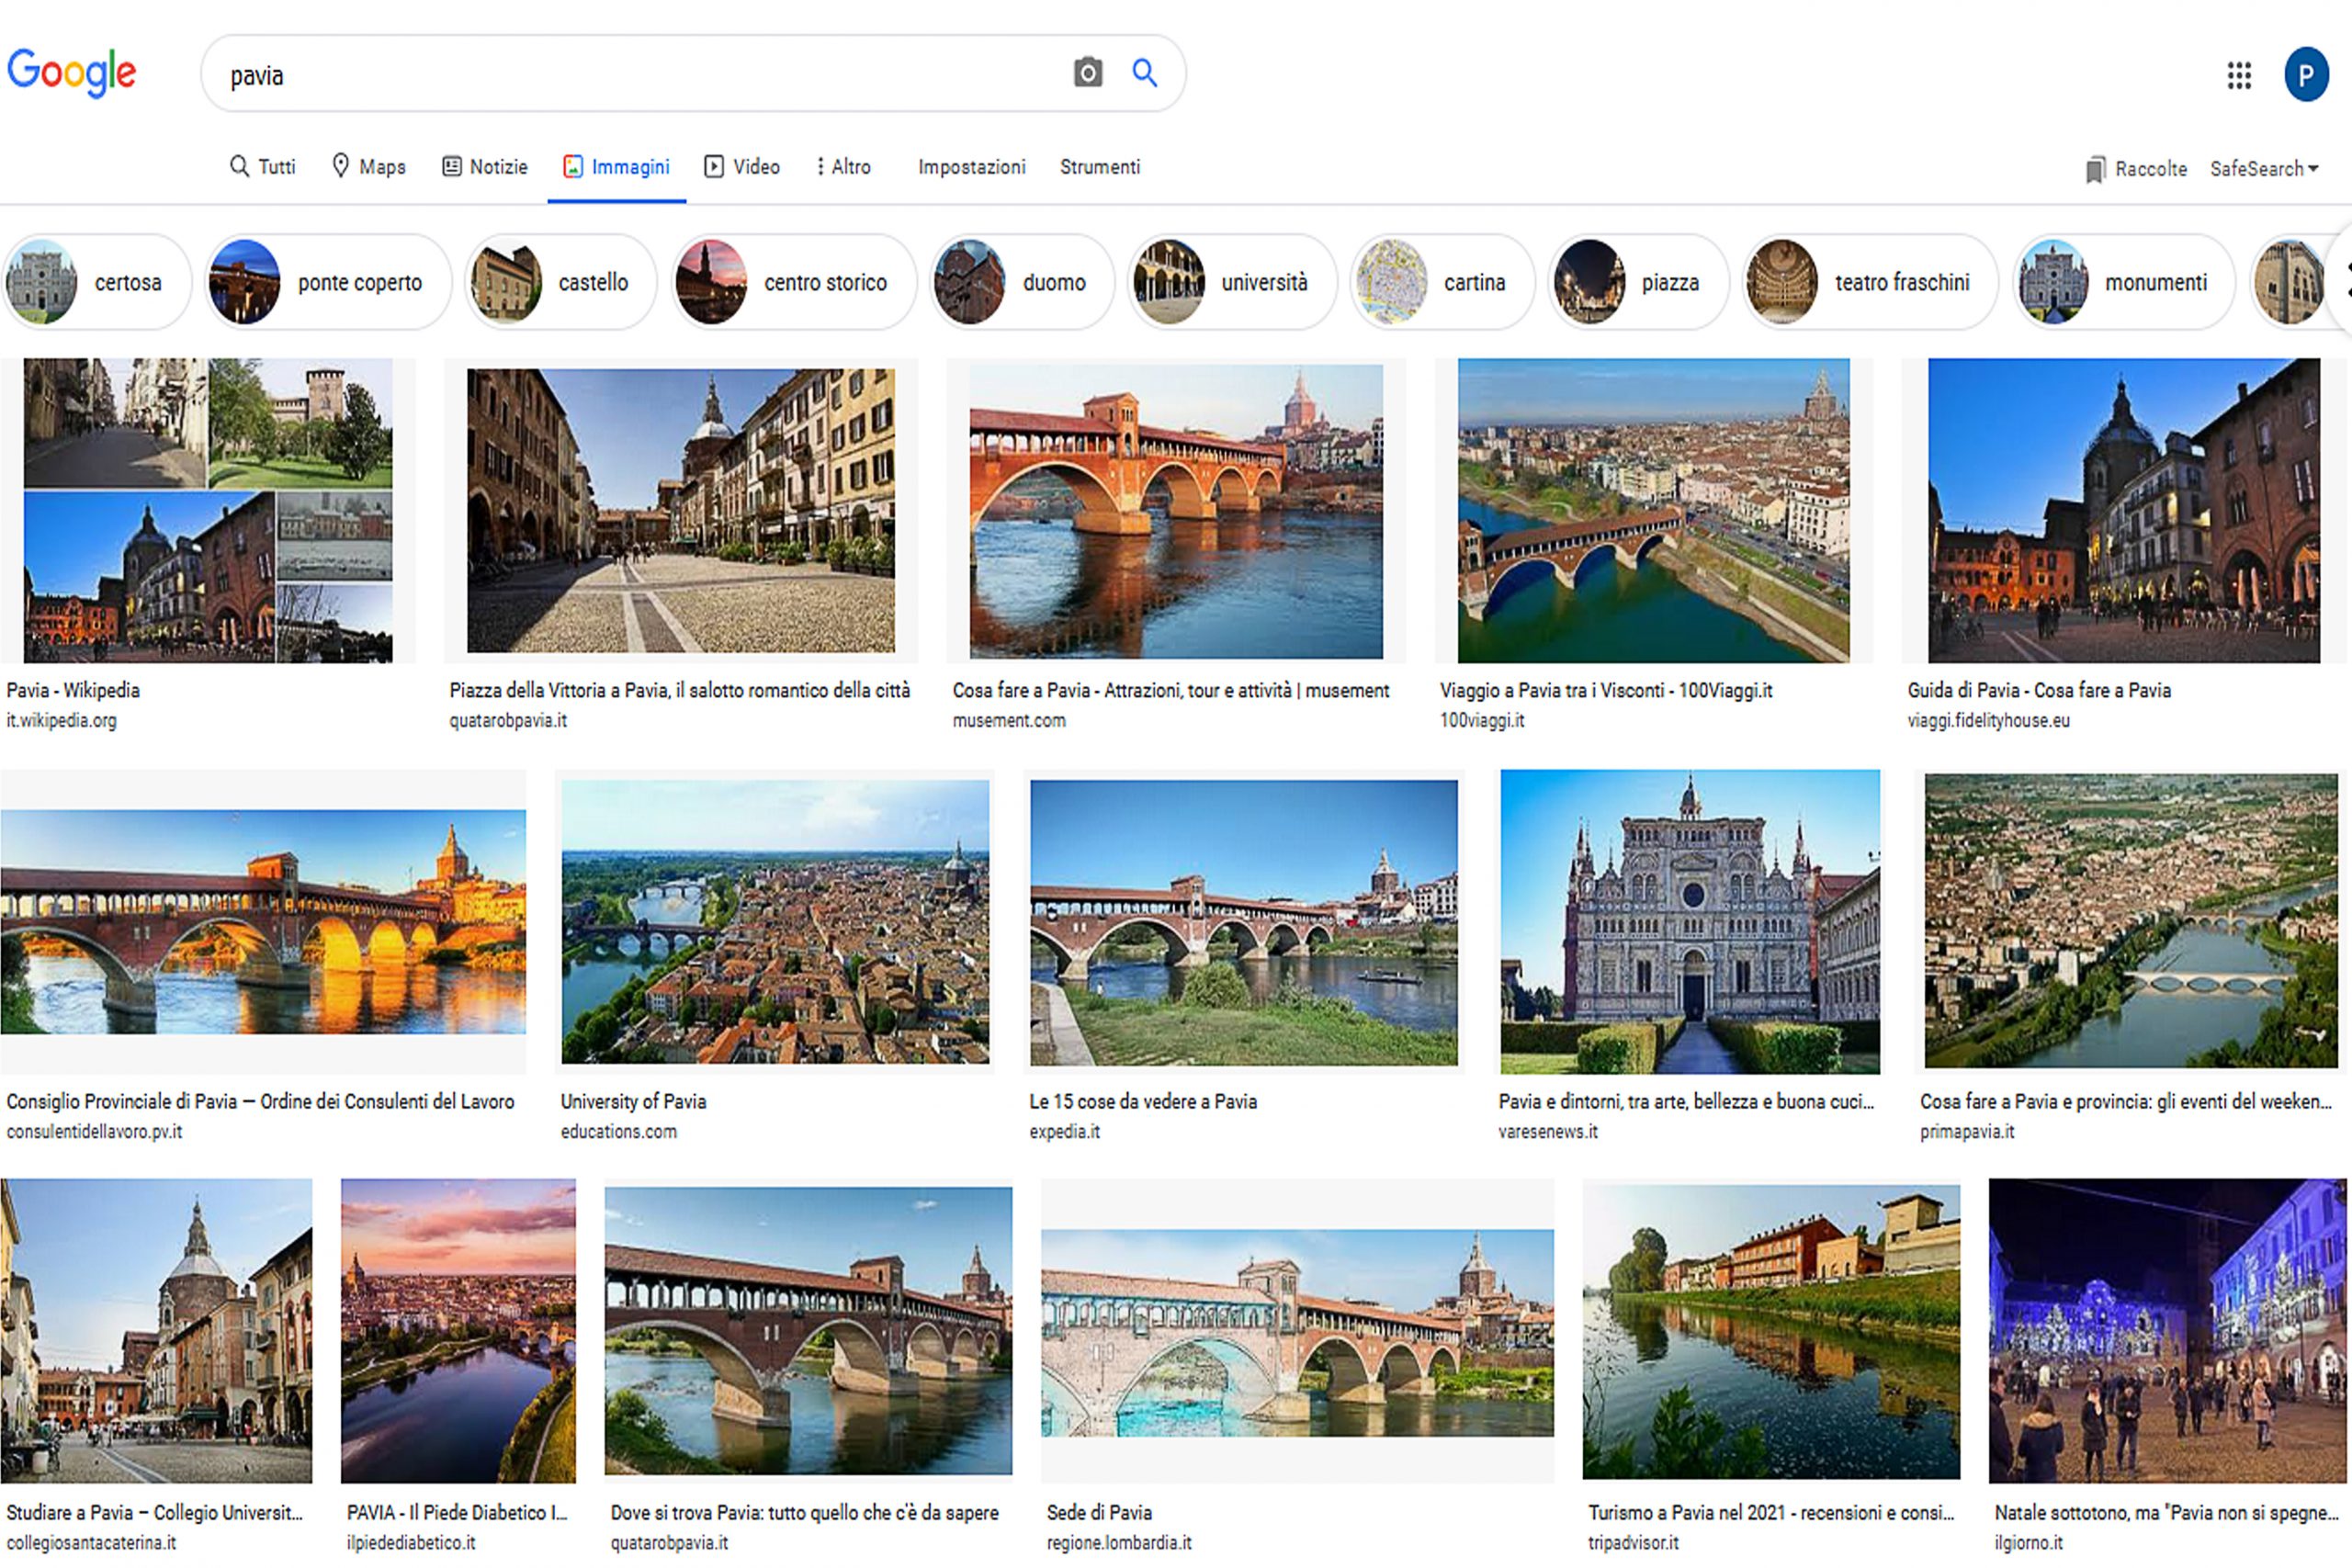
Task: Switch to the Video tab
Action: 742,167
